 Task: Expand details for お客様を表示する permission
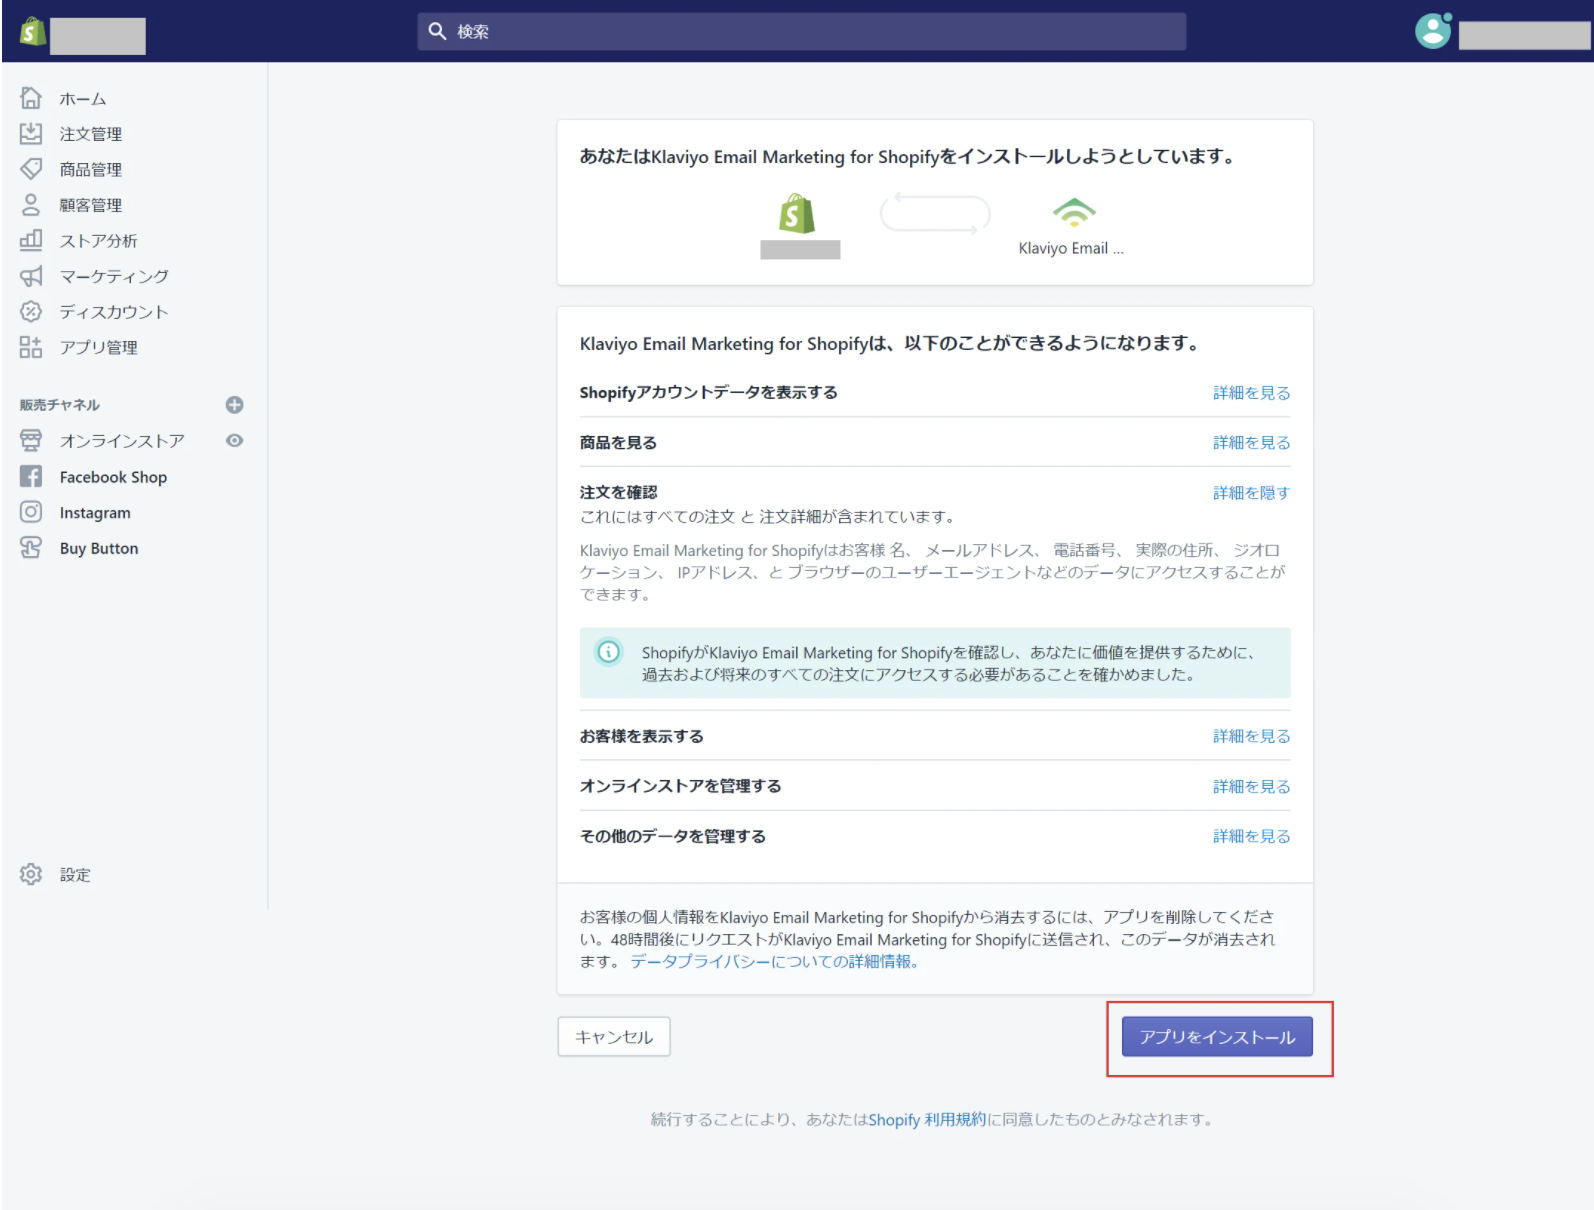pos(1251,736)
